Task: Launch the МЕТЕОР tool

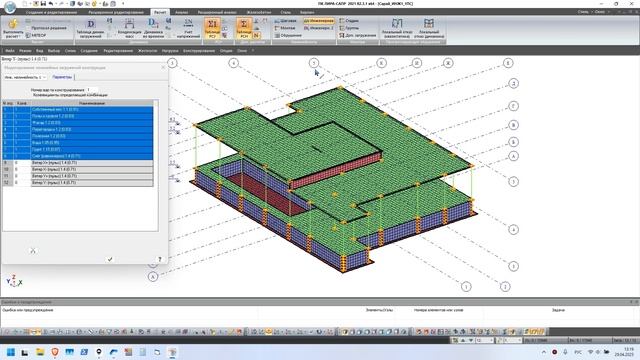Action: [36, 35]
